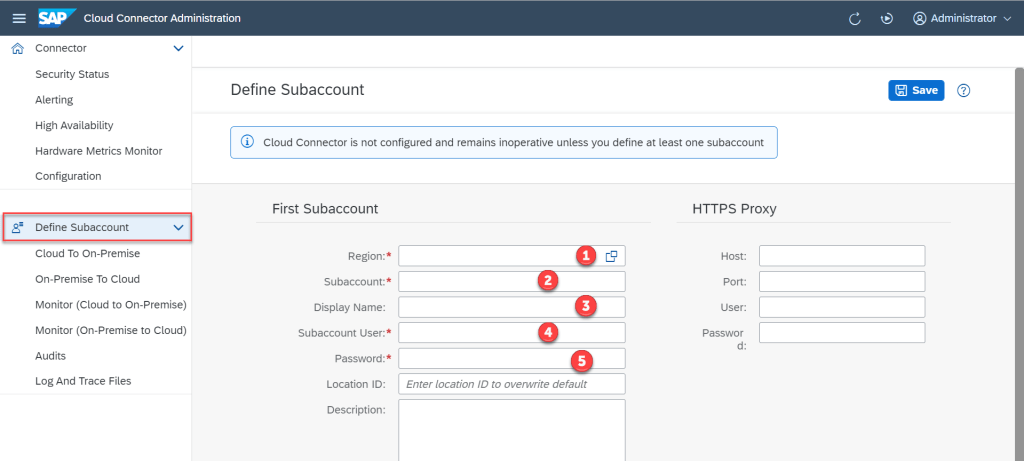
Task: Click the refresh icon in header
Action: (855, 18)
